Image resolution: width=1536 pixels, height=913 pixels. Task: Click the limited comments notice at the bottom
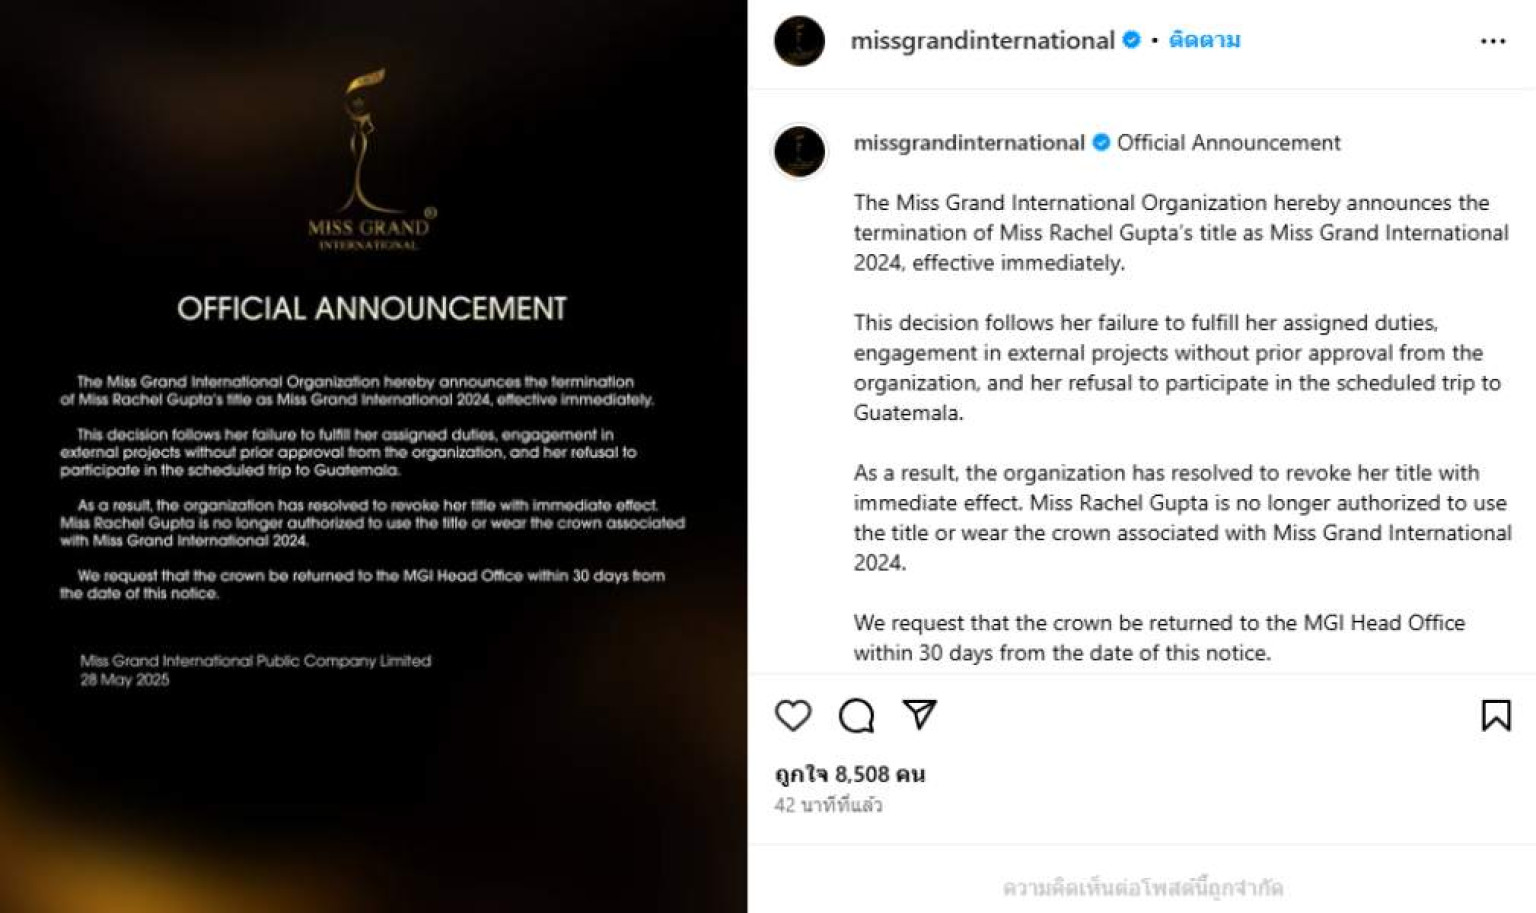1142,887
